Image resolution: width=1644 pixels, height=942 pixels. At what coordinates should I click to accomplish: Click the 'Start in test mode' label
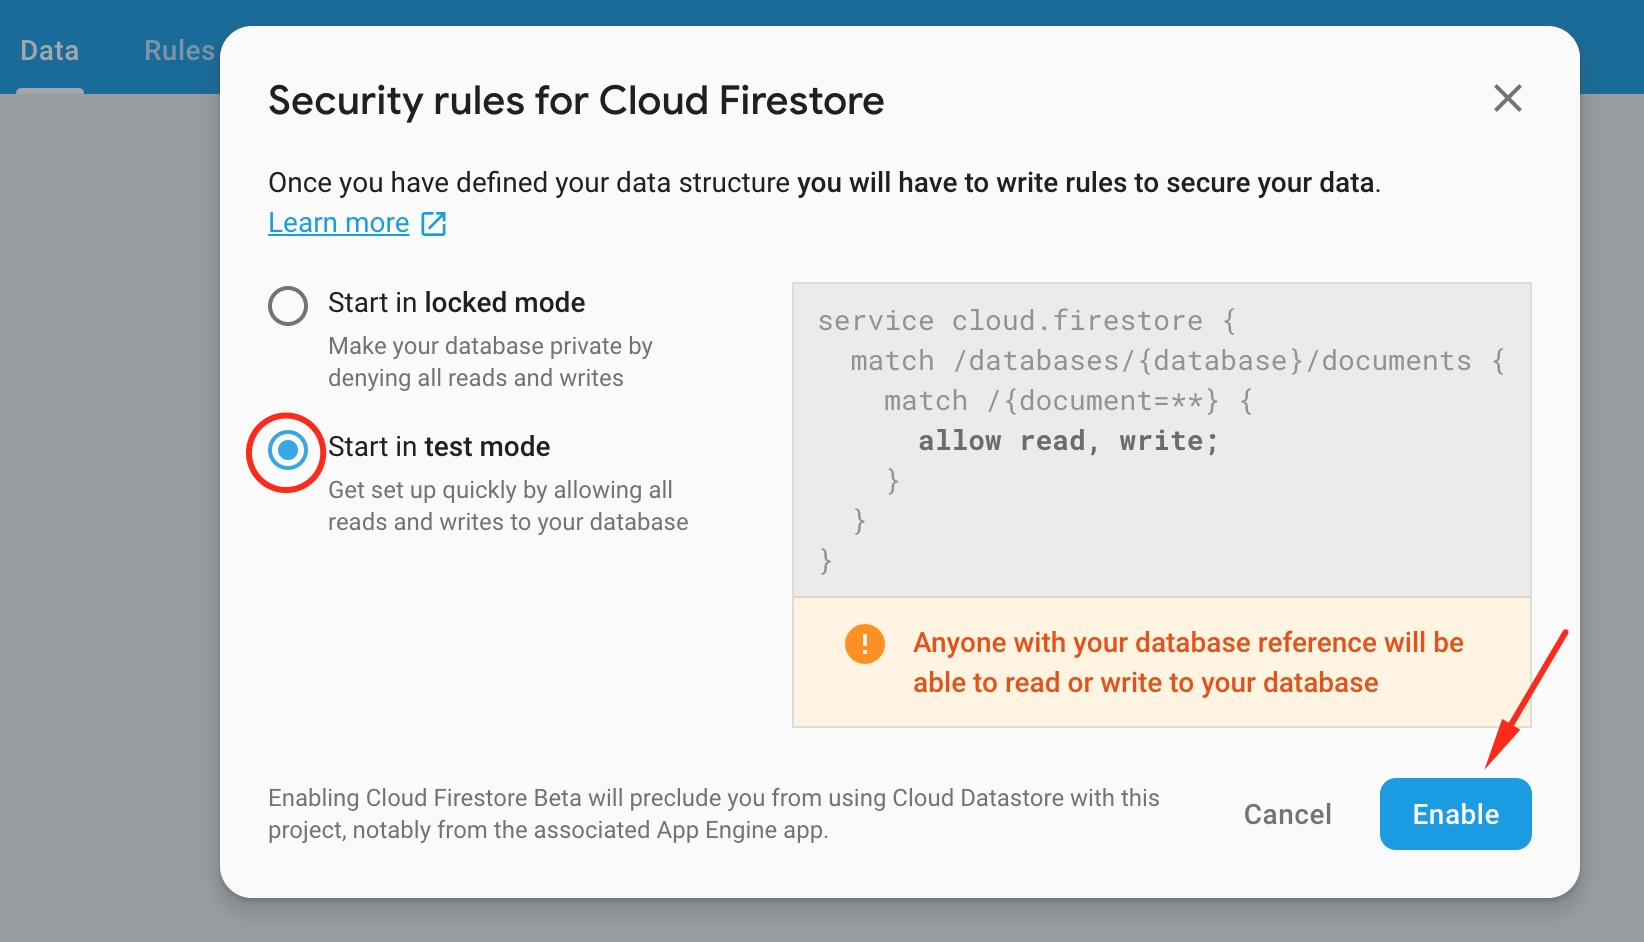[x=438, y=447]
